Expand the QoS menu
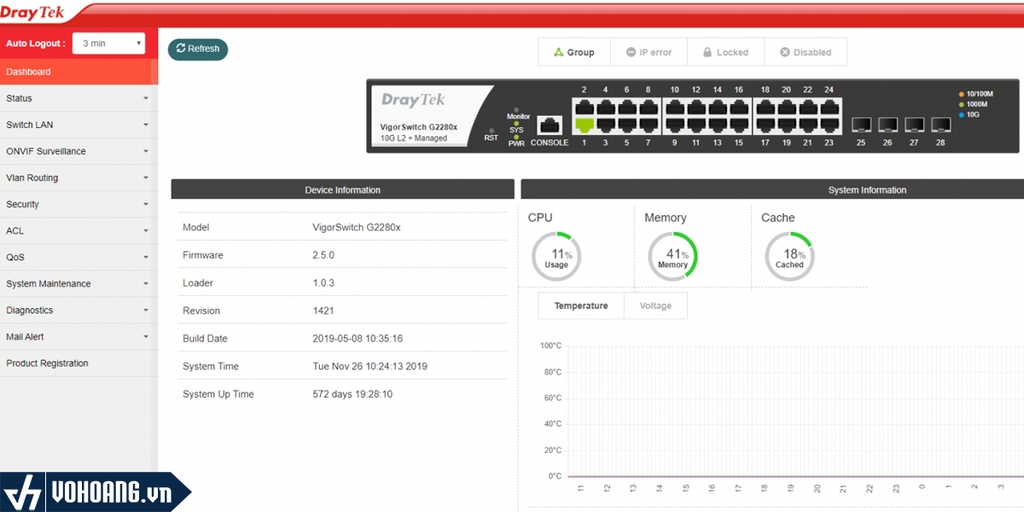Viewport: 1024px width, 512px height. point(78,257)
